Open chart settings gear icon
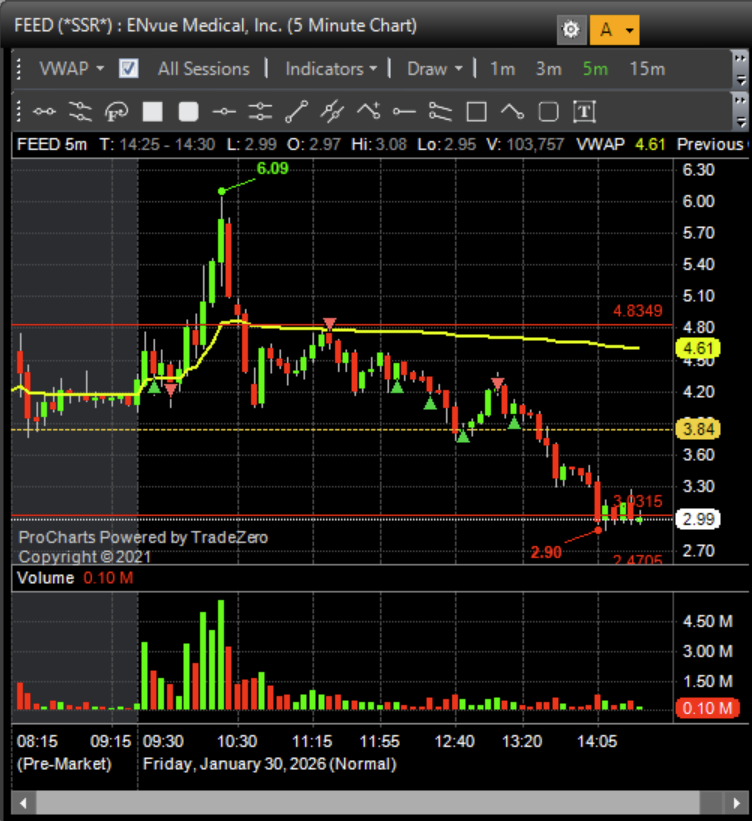The image size is (752, 821). 571,30
